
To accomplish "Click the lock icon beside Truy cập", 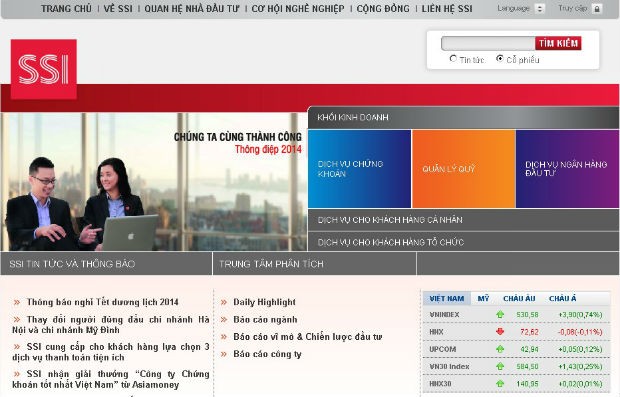I will 597,9.
